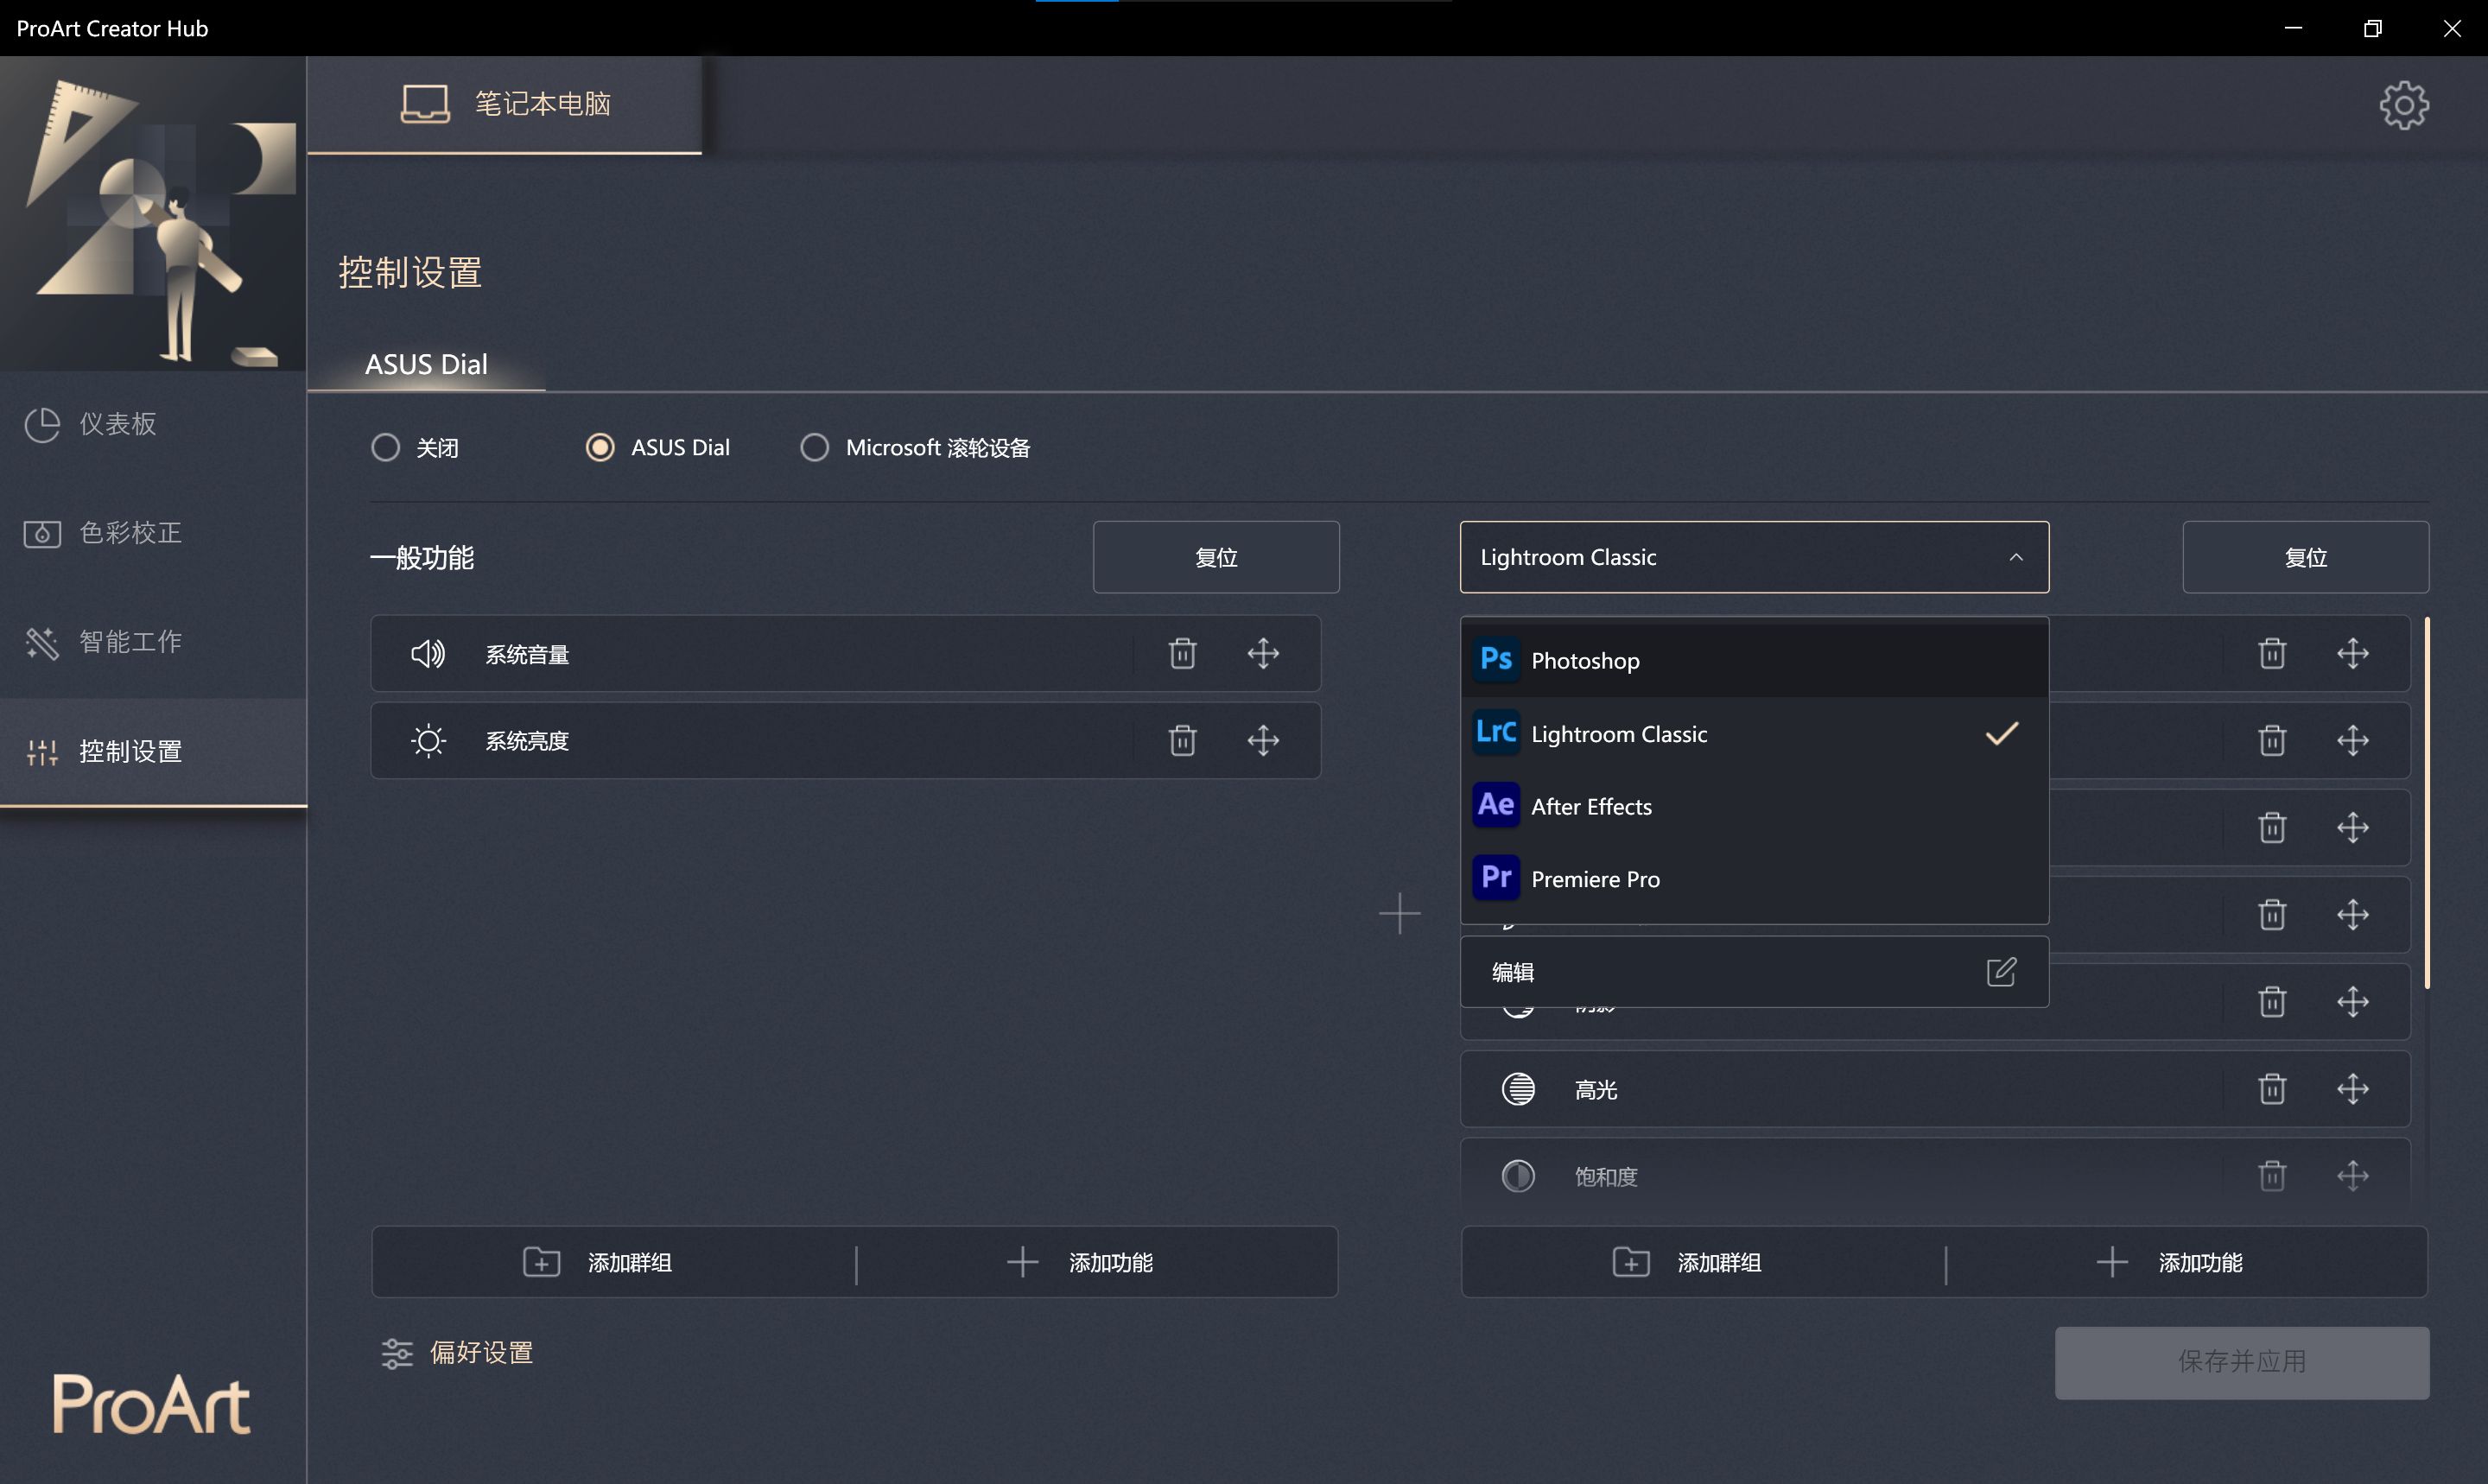Viewport: 2488px width, 1484px height.
Task: Select Premiere Pro from the dropdown
Action: coord(1595,879)
